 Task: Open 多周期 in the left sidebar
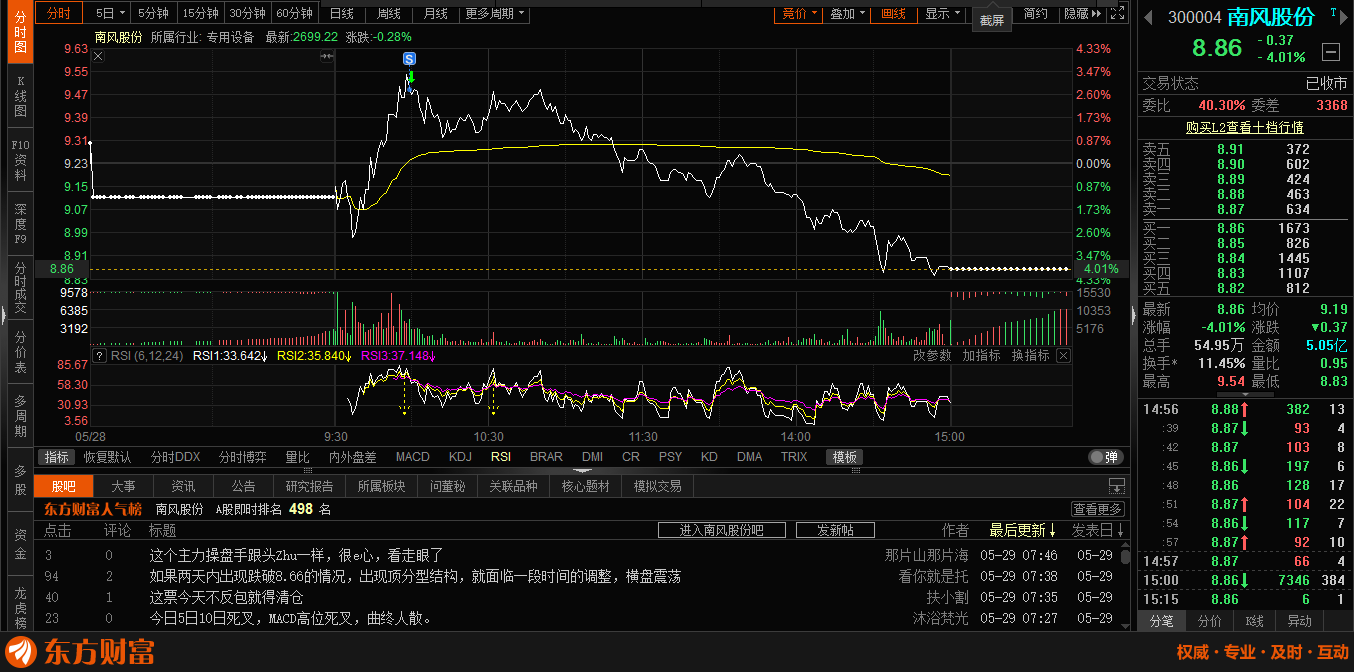[20, 416]
